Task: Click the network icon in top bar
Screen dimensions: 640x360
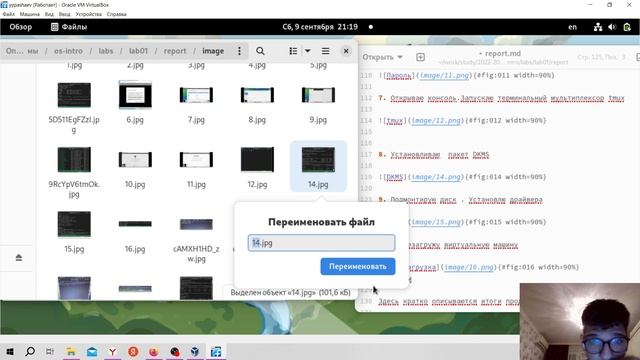Action: (598, 27)
